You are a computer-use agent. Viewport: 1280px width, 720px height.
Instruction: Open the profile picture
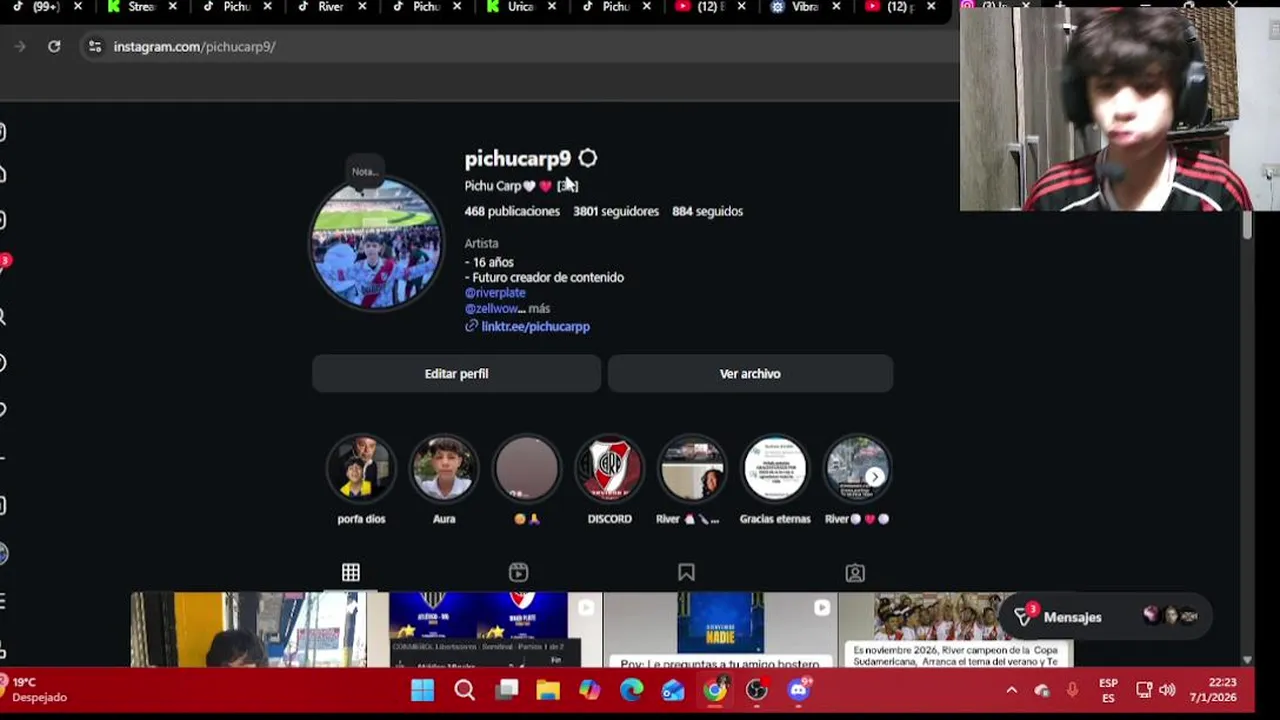(x=376, y=245)
